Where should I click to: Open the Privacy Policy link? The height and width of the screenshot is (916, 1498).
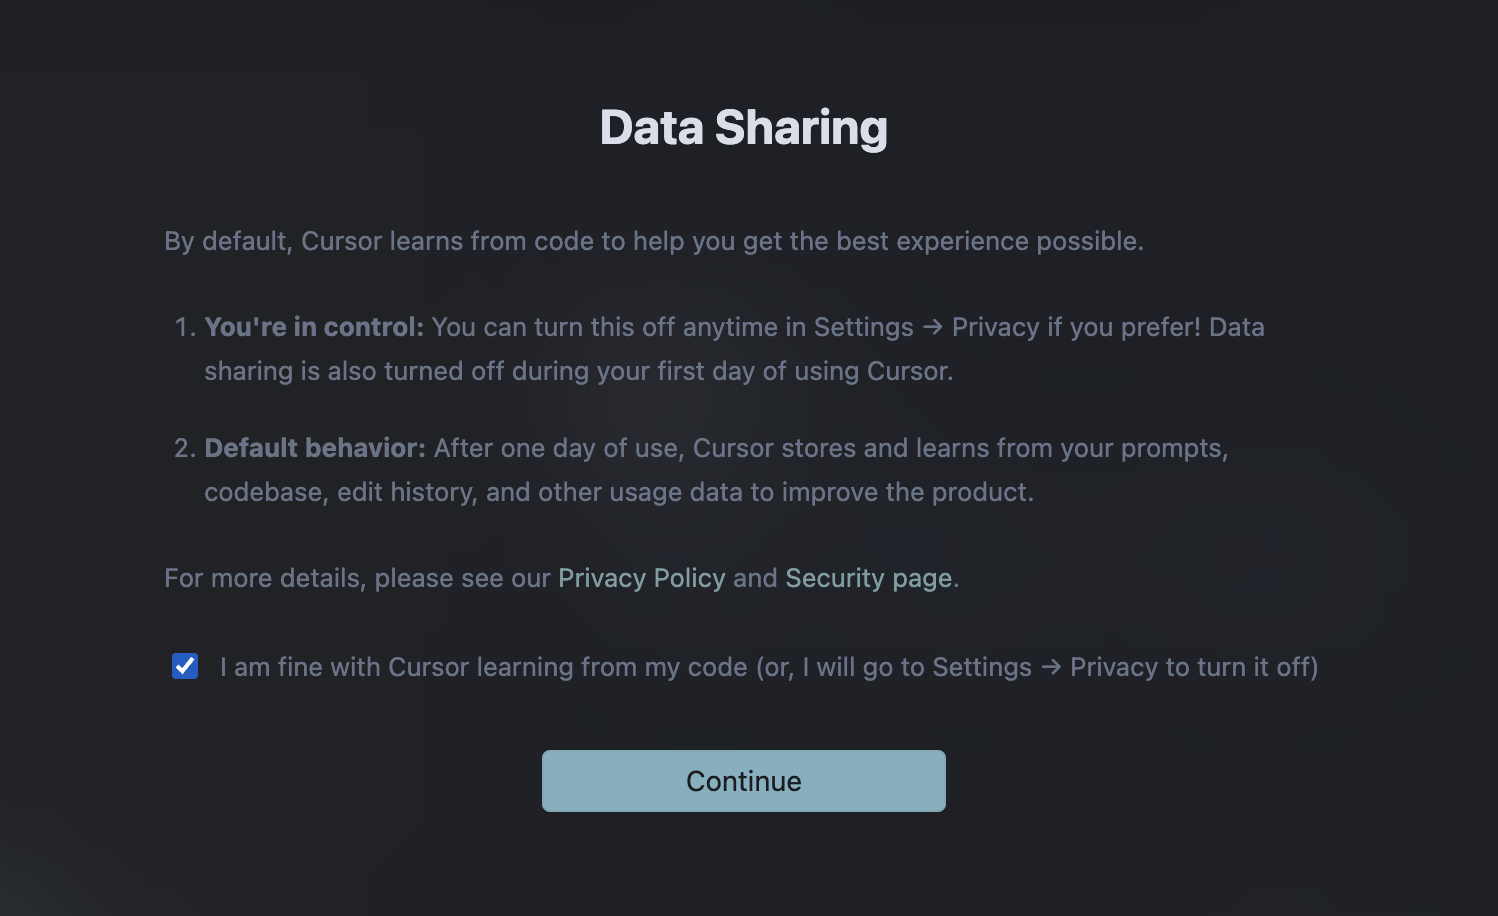click(x=642, y=578)
